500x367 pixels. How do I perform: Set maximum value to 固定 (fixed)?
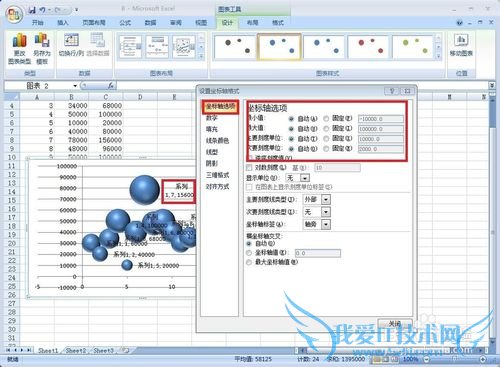point(326,129)
